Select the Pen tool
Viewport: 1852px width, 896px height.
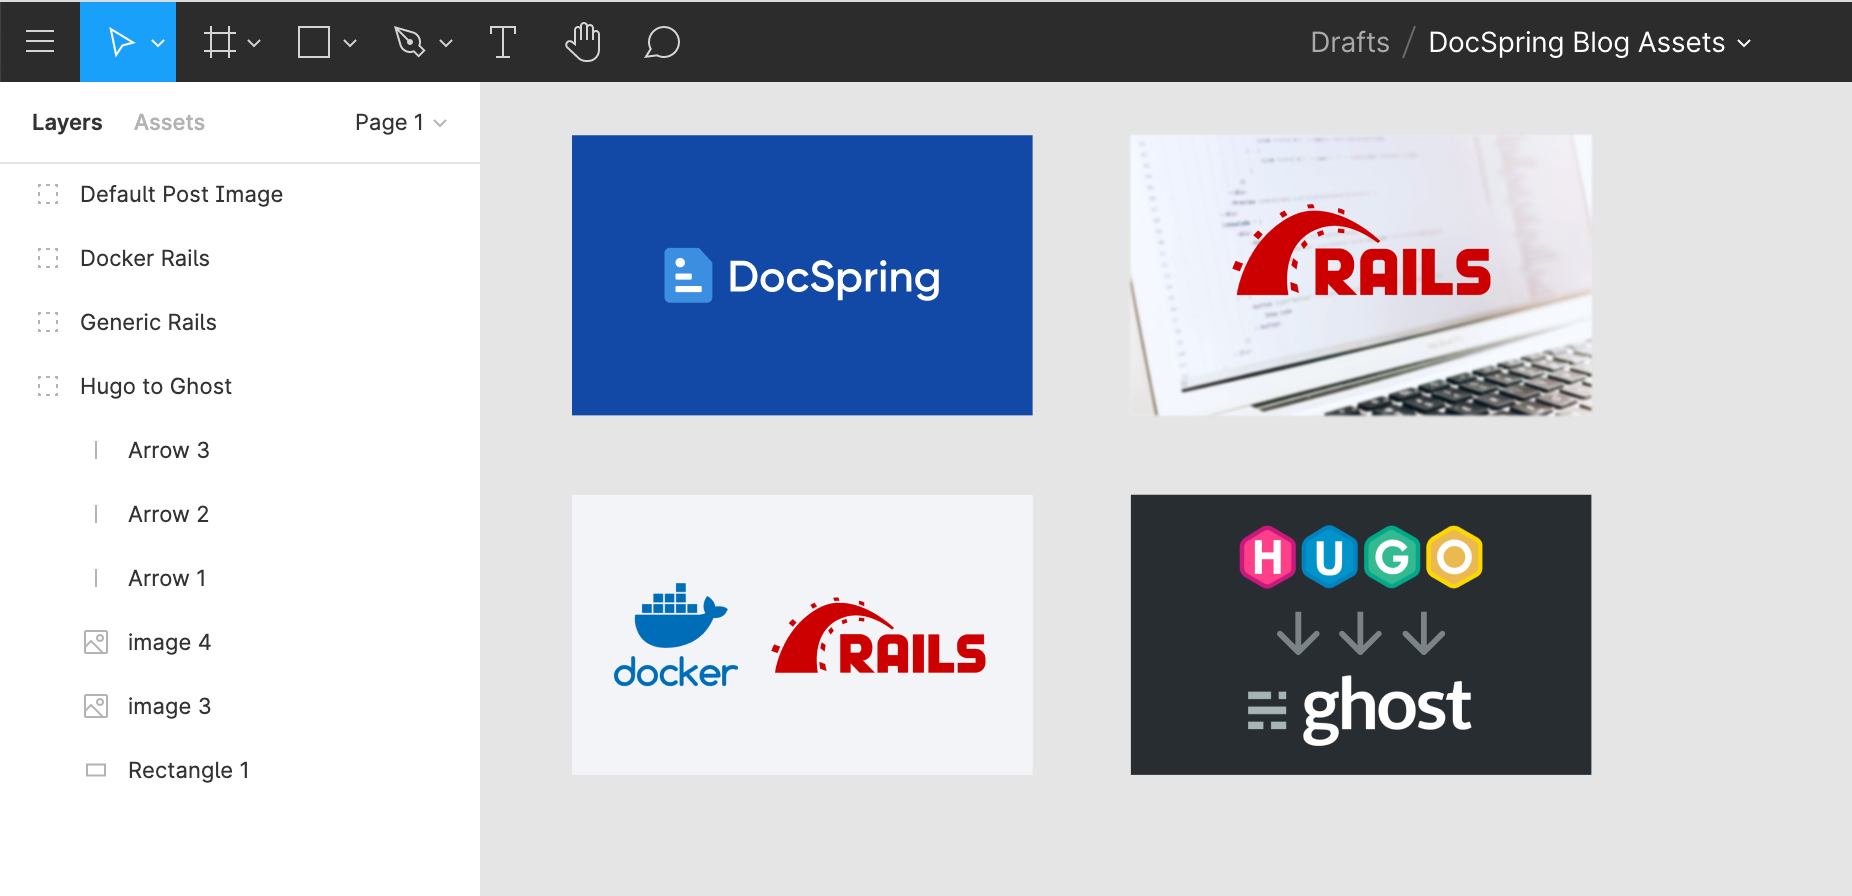click(x=410, y=42)
